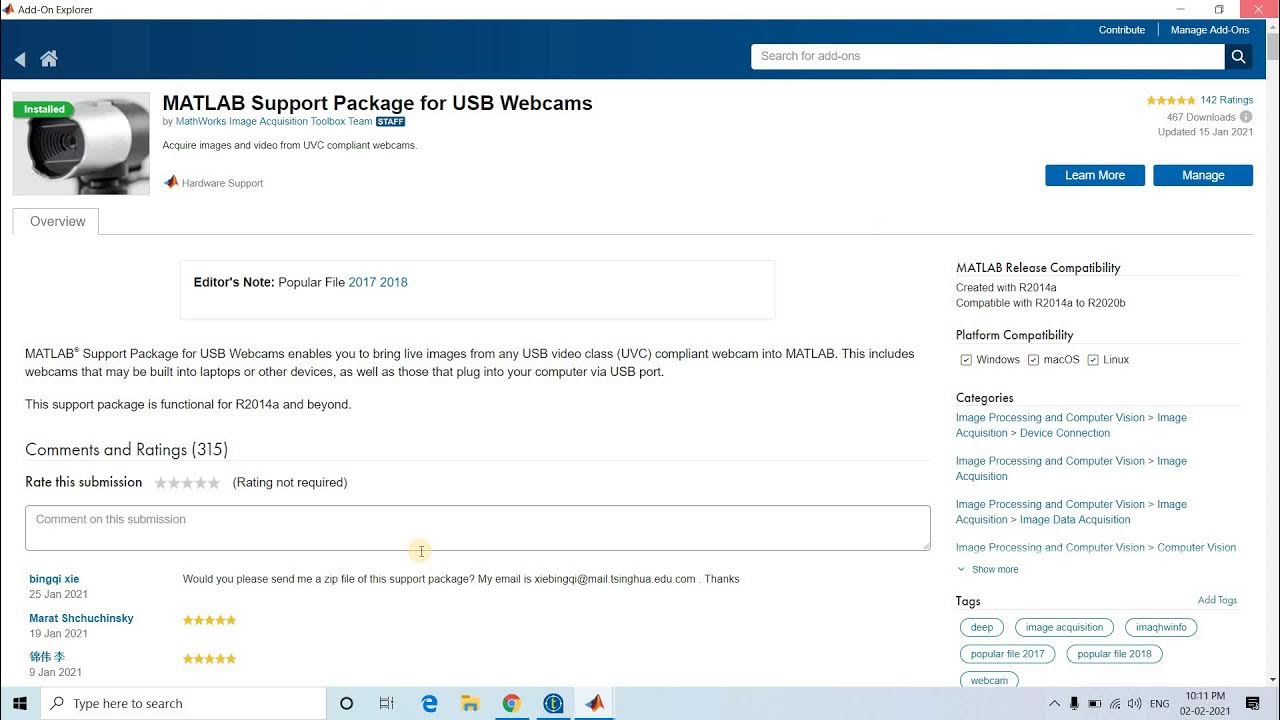This screenshot has width=1280, height=720.
Task: Open the 2017 popular file link
Action: [x=362, y=282]
